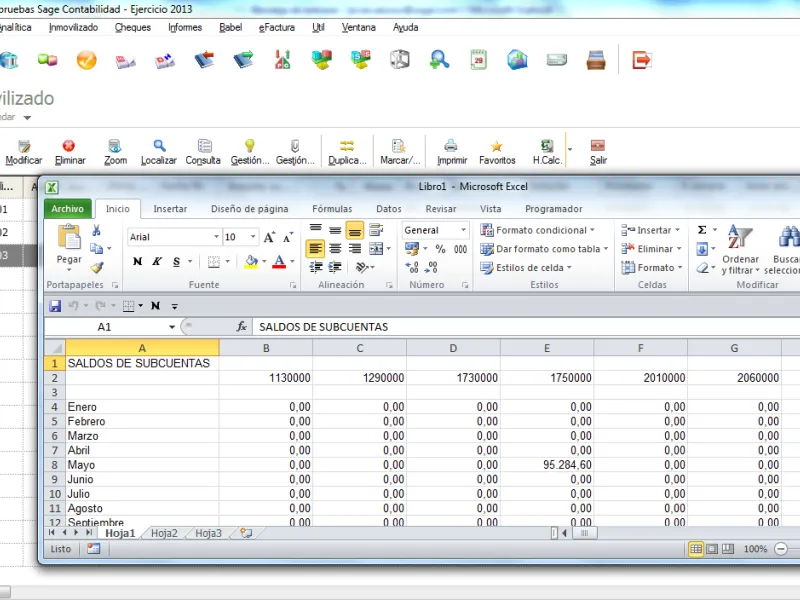Click the Modificar toolbar icon in Sage
The width and height of the screenshot is (800, 600).
pyautogui.click(x=23, y=152)
